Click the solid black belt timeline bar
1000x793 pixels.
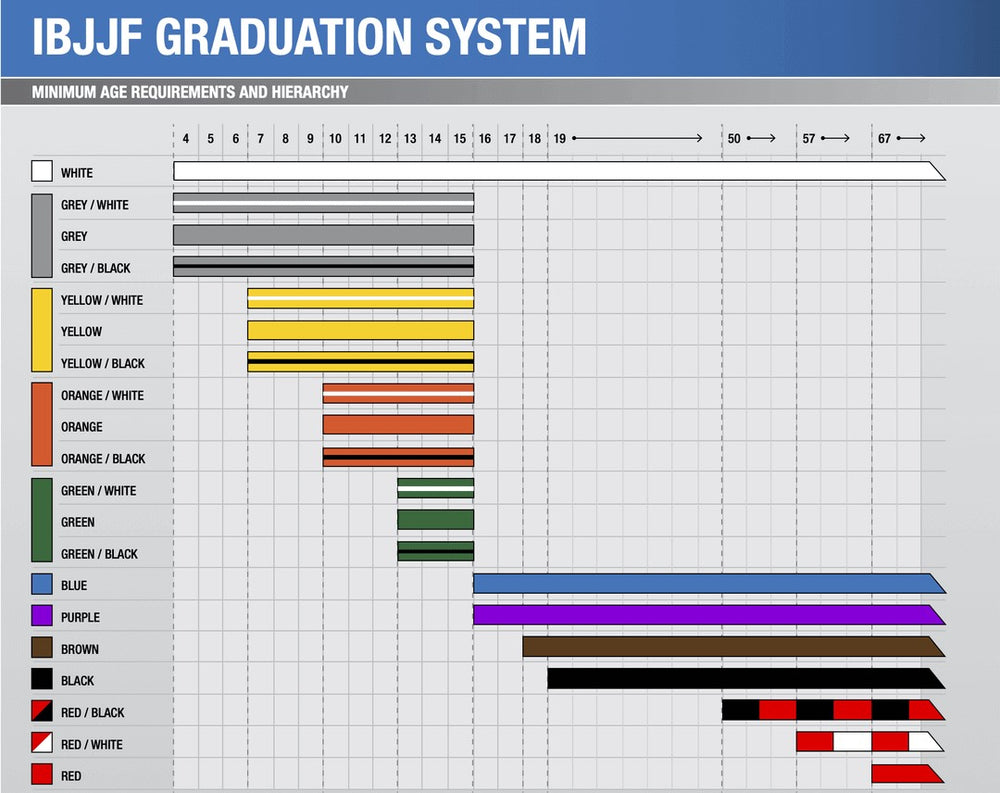[746, 679]
